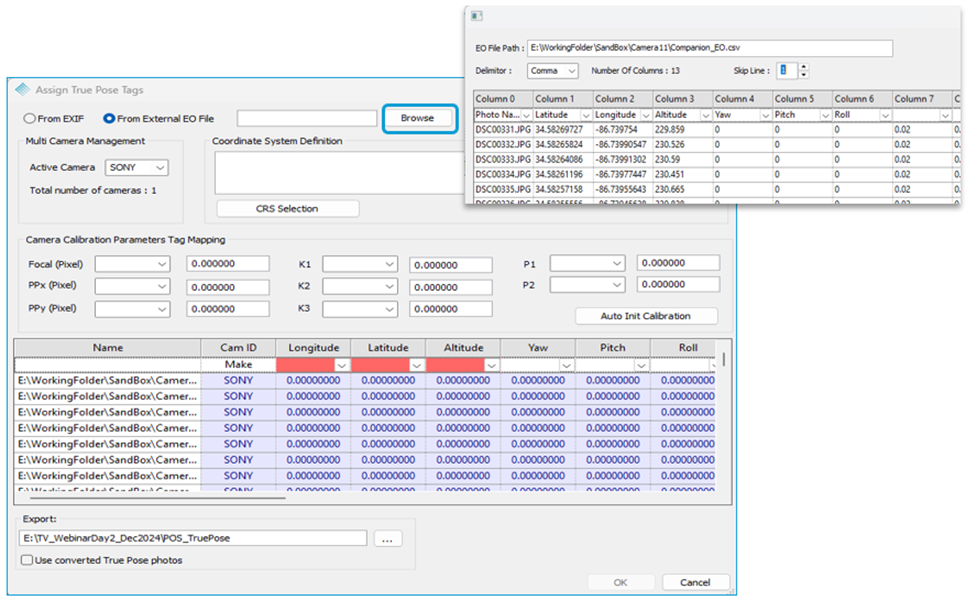Click the empty EO file field beside Browse
The width and height of the screenshot is (966, 600).
[307, 118]
